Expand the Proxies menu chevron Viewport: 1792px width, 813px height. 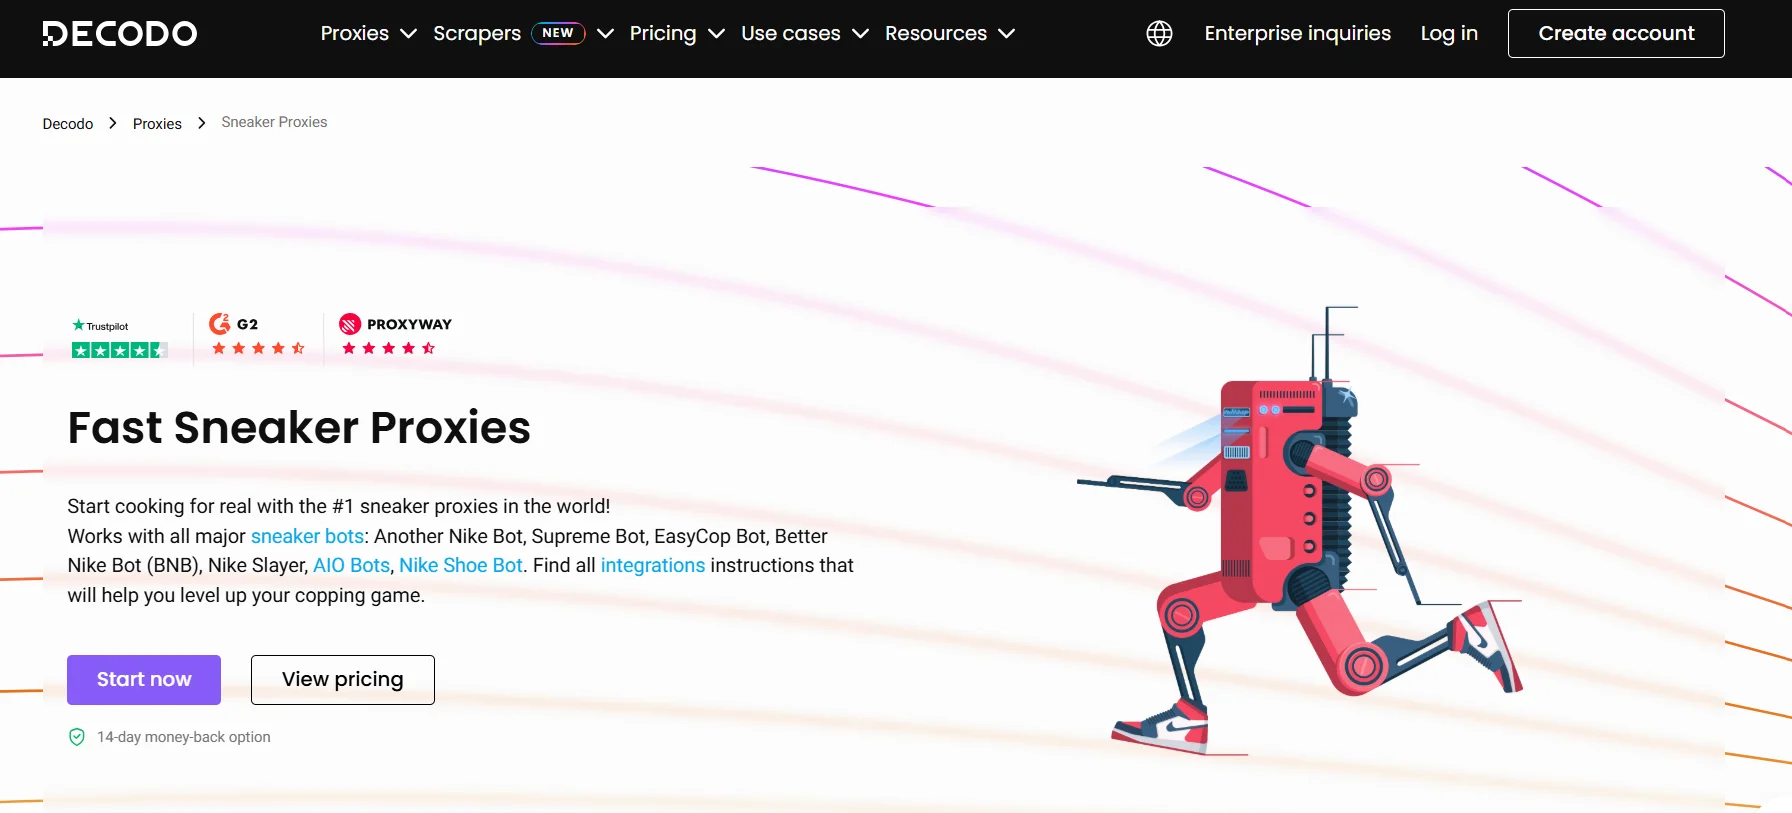coord(408,34)
